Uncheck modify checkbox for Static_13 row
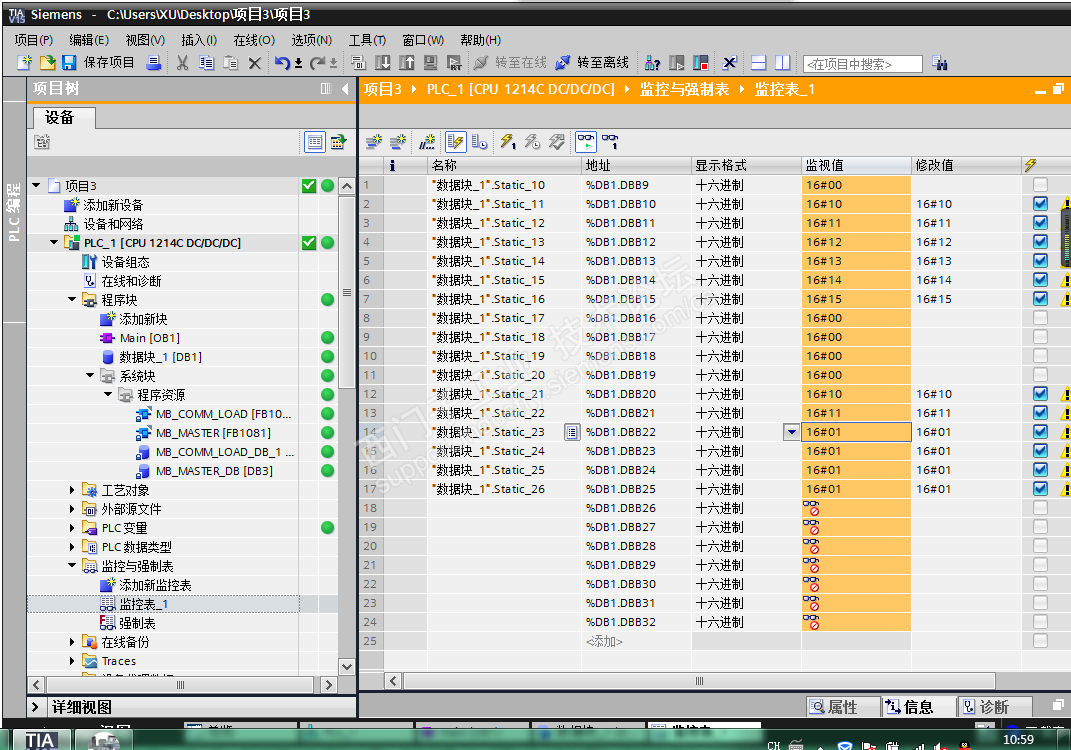1071x750 pixels. tap(1040, 242)
